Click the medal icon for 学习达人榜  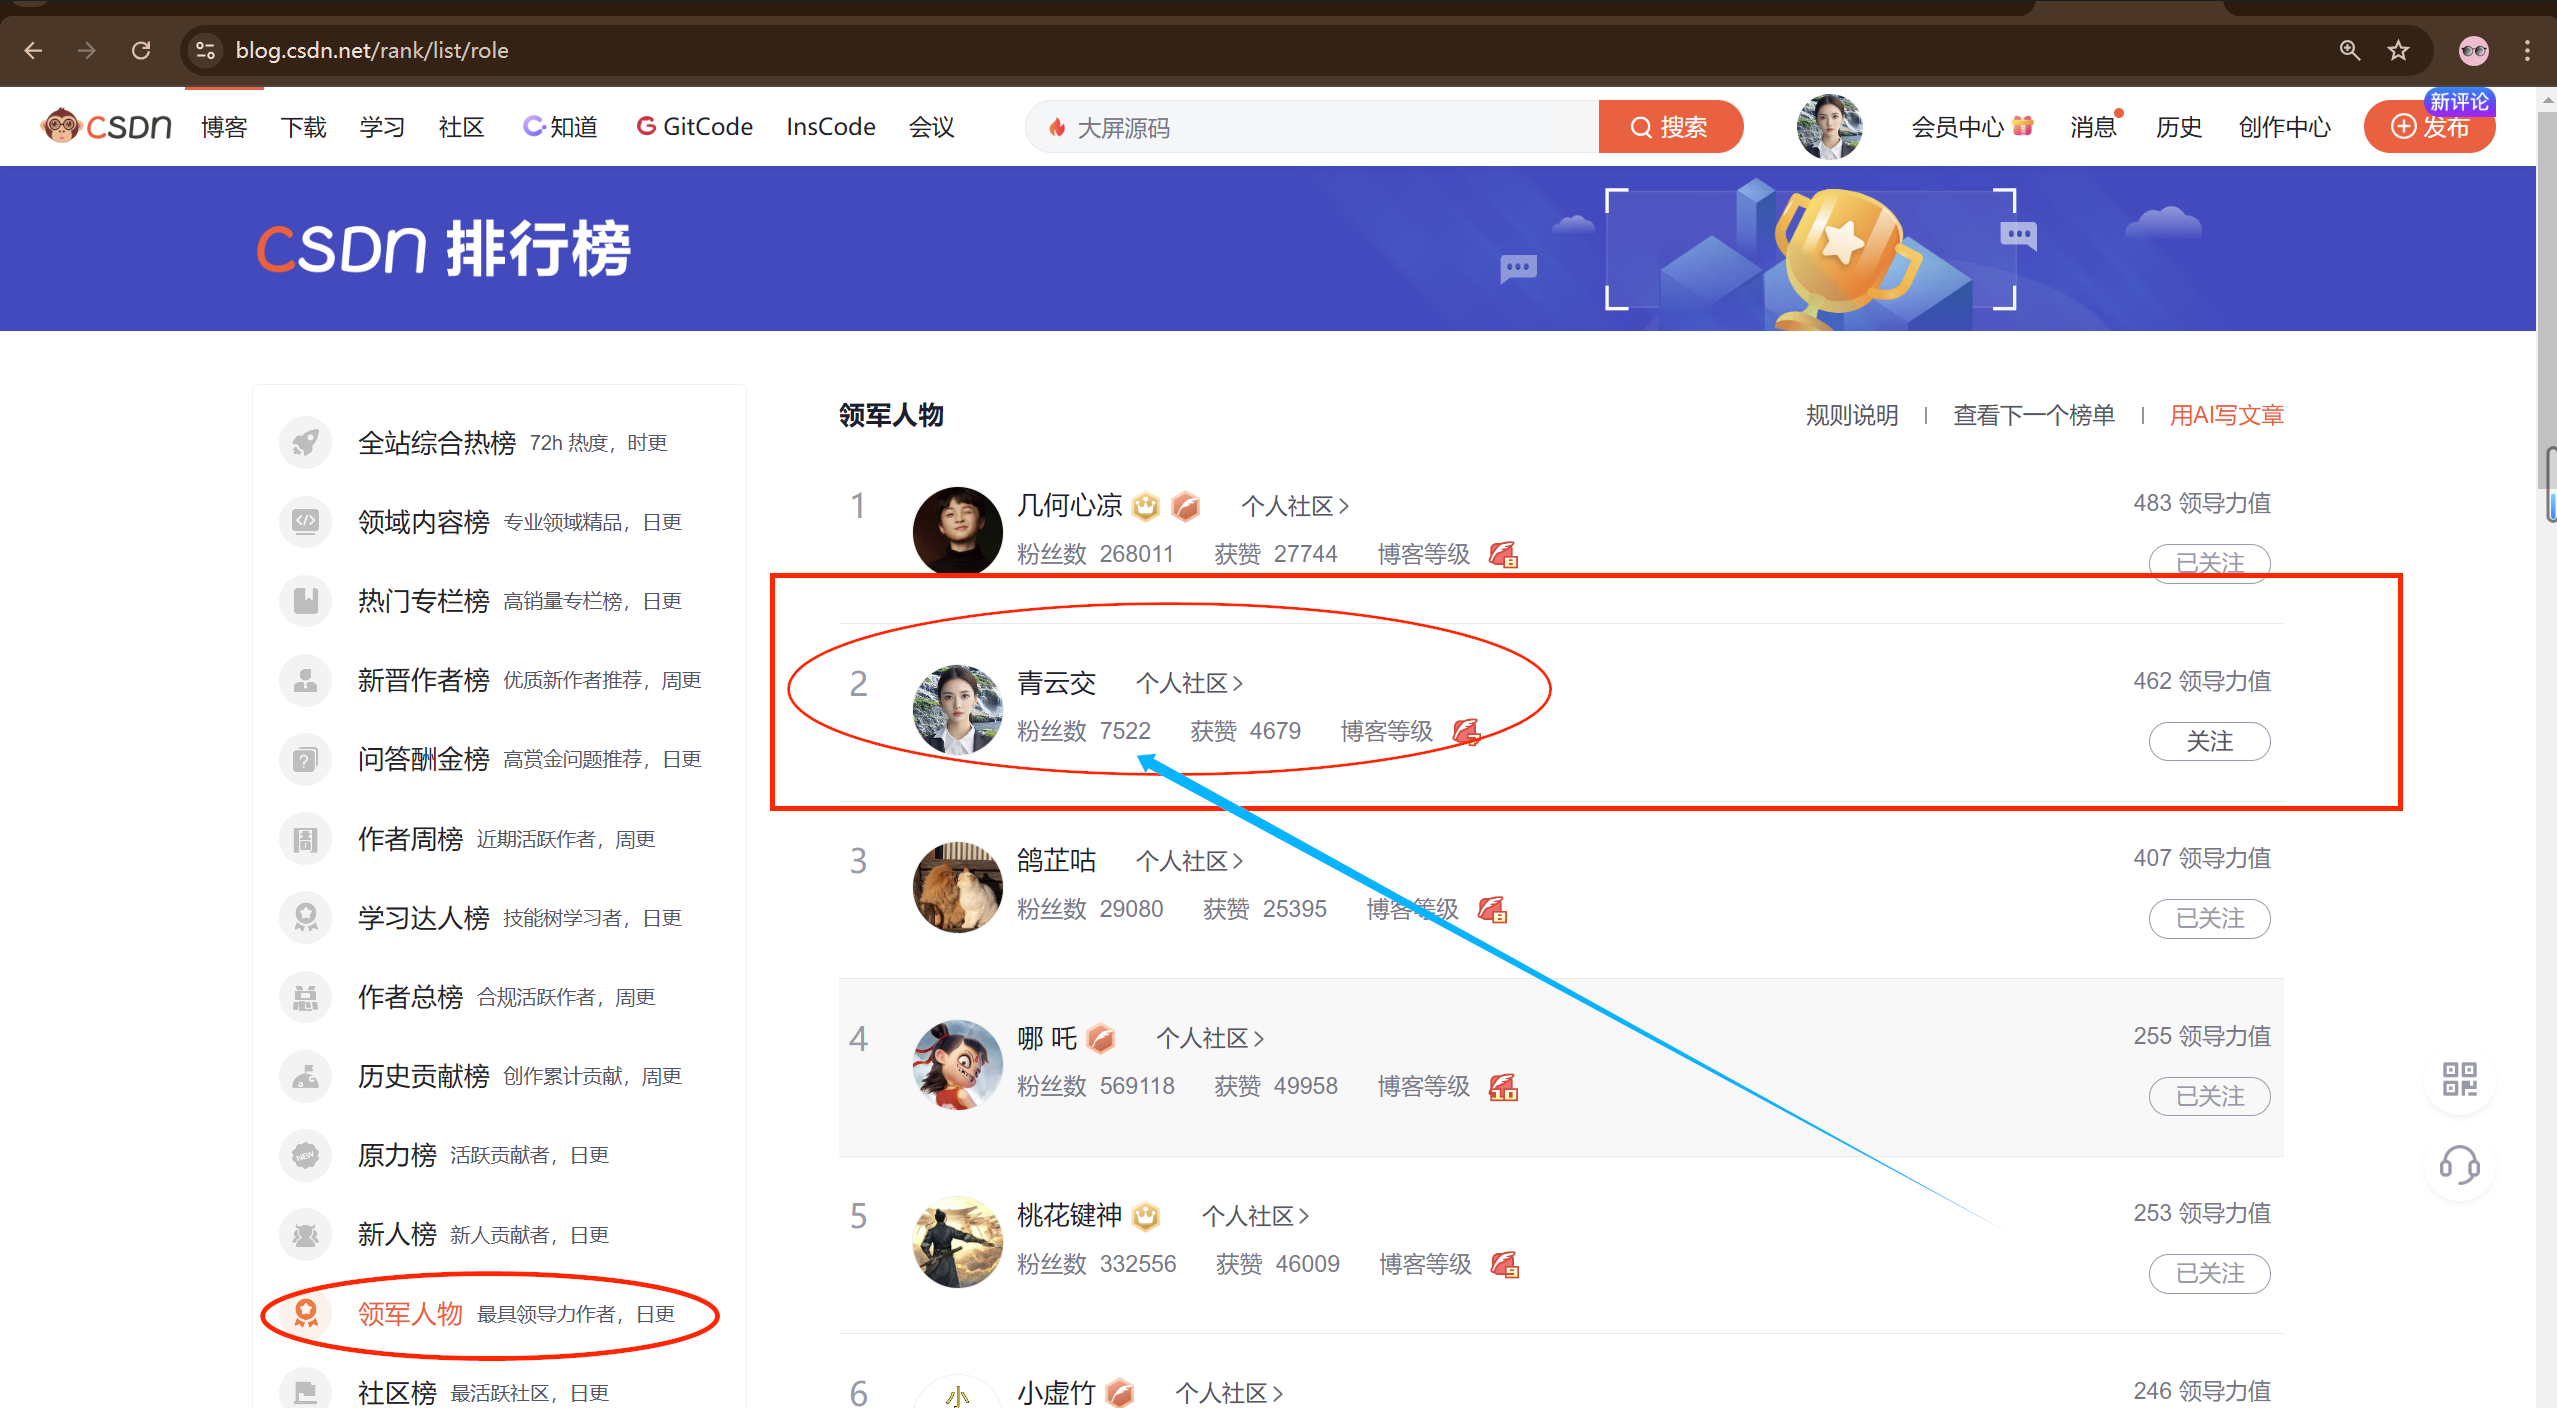[x=305, y=918]
